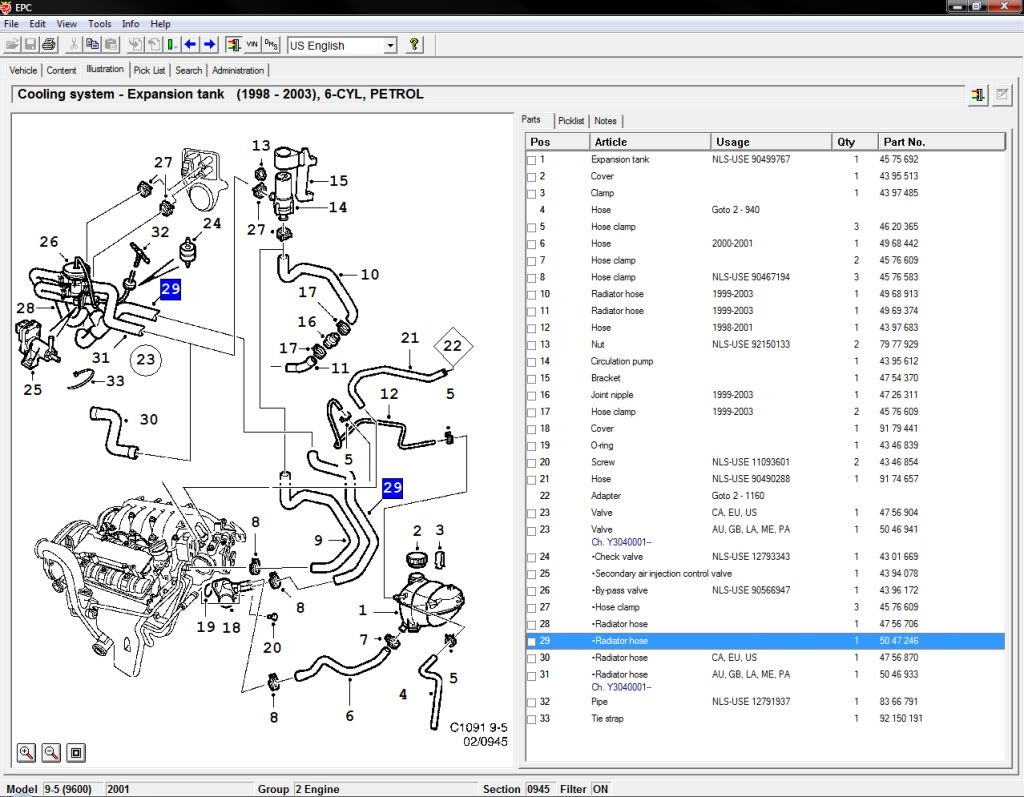This screenshot has height=797, width=1024.
Task: Open help with the question mark icon
Action: coord(414,44)
